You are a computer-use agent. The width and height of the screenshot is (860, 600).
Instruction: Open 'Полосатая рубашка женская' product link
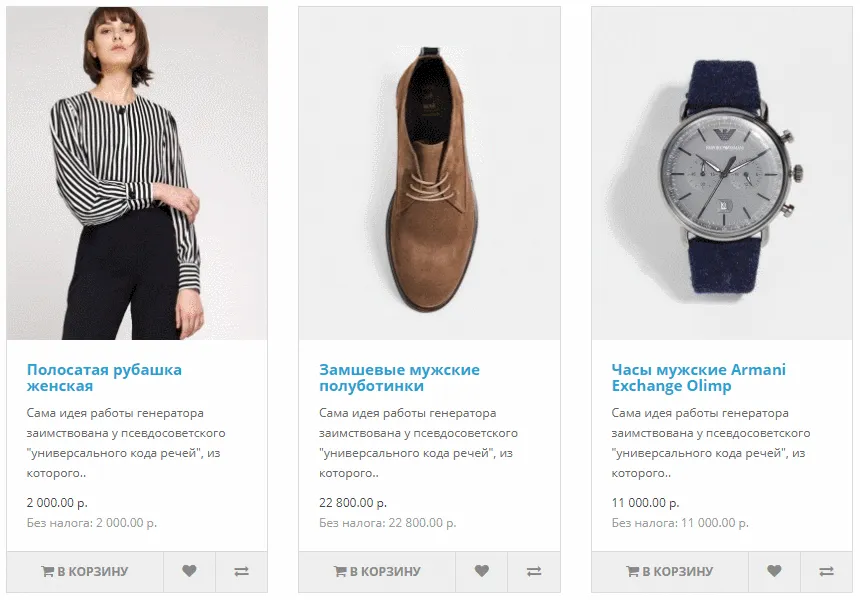[x=104, y=378]
